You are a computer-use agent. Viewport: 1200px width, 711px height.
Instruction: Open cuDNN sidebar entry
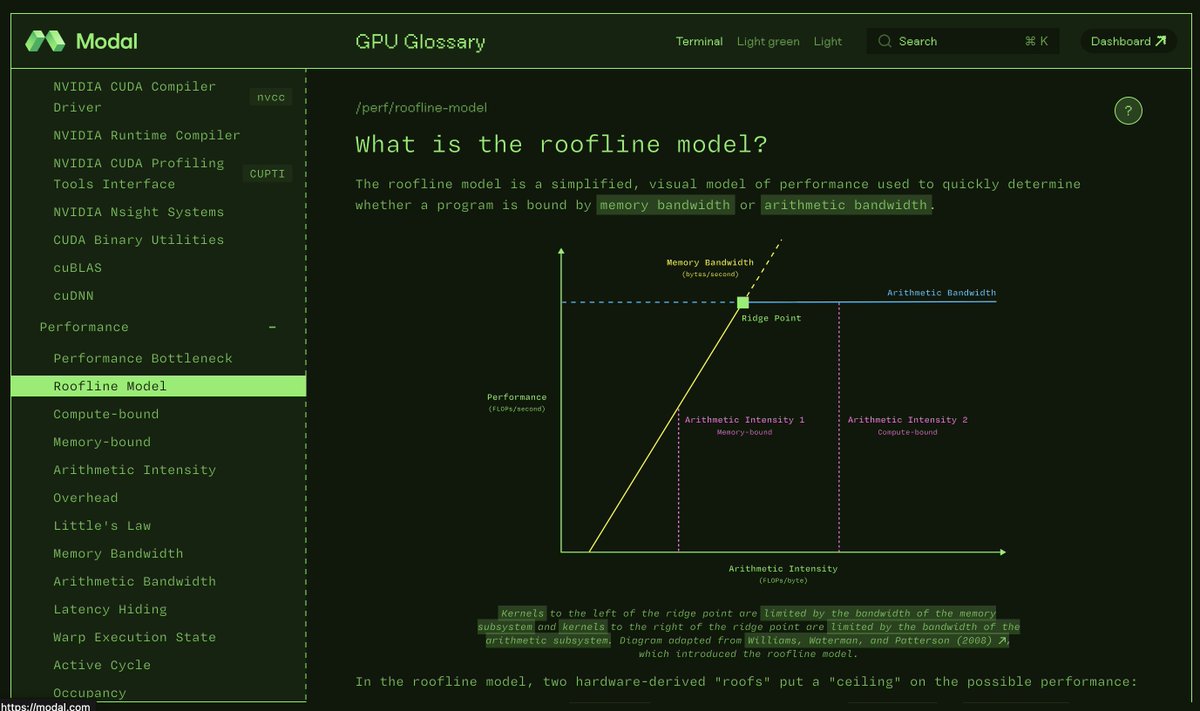[x=74, y=296]
